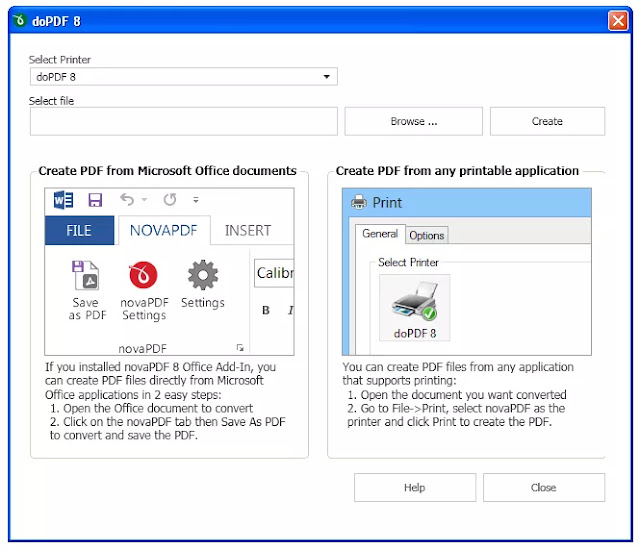Toggle Bold B formatting button
This screenshot has width=640, height=551.
click(x=266, y=310)
